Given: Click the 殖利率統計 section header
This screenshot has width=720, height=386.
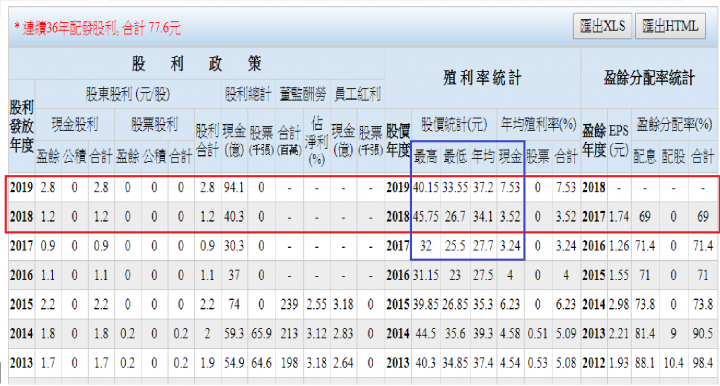Looking at the screenshot, I should click(x=482, y=78).
